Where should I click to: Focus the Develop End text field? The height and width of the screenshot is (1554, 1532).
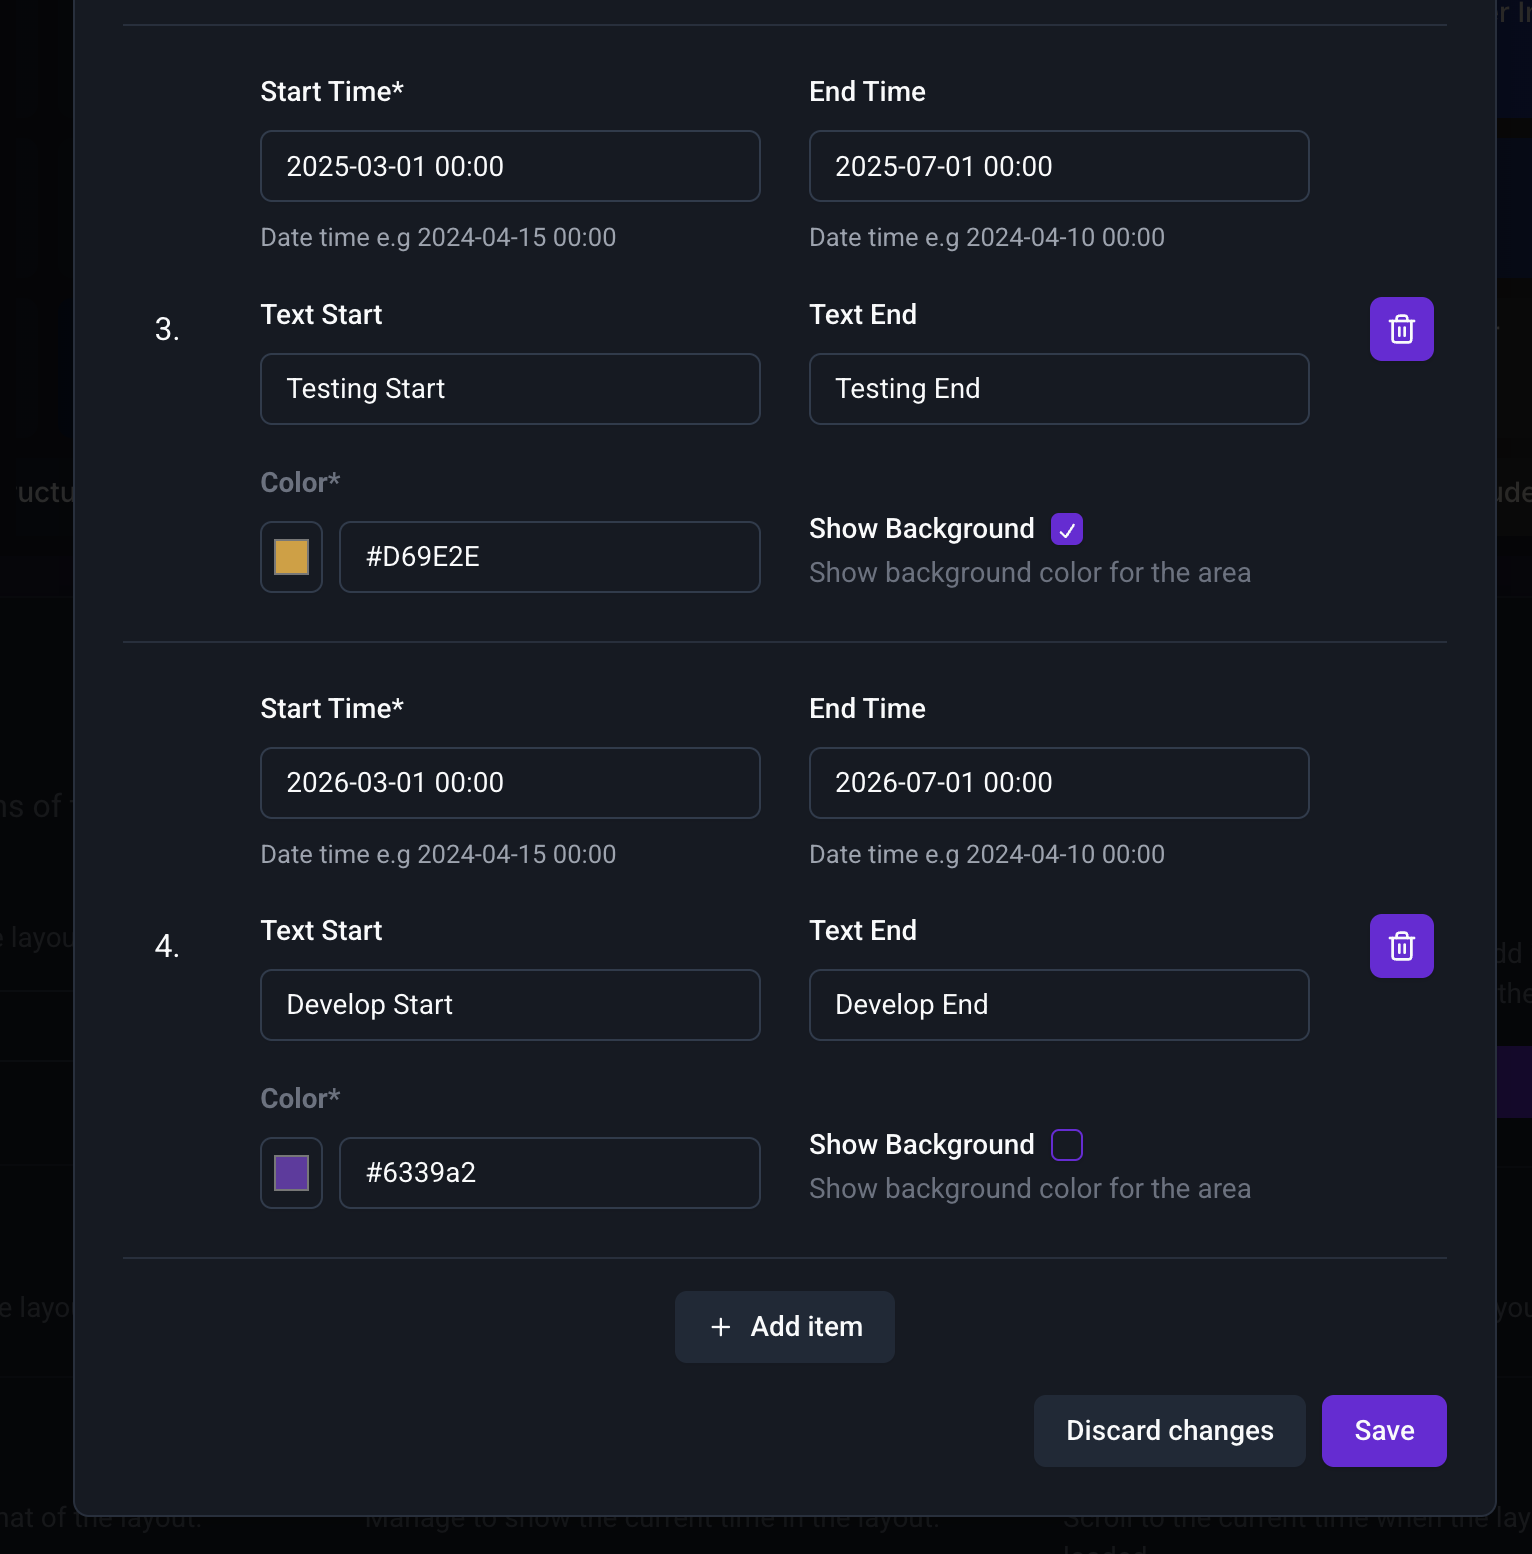pyautogui.click(x=1059, y=1005)
